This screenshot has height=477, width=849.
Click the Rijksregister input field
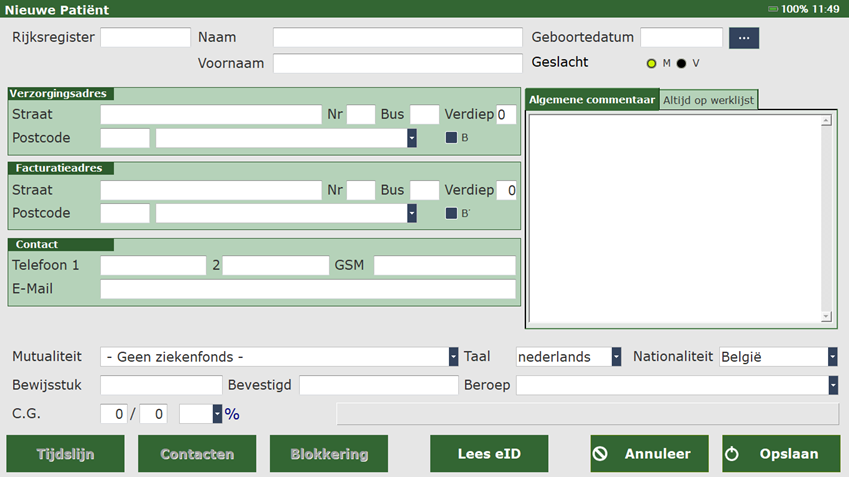coord(145,38)
